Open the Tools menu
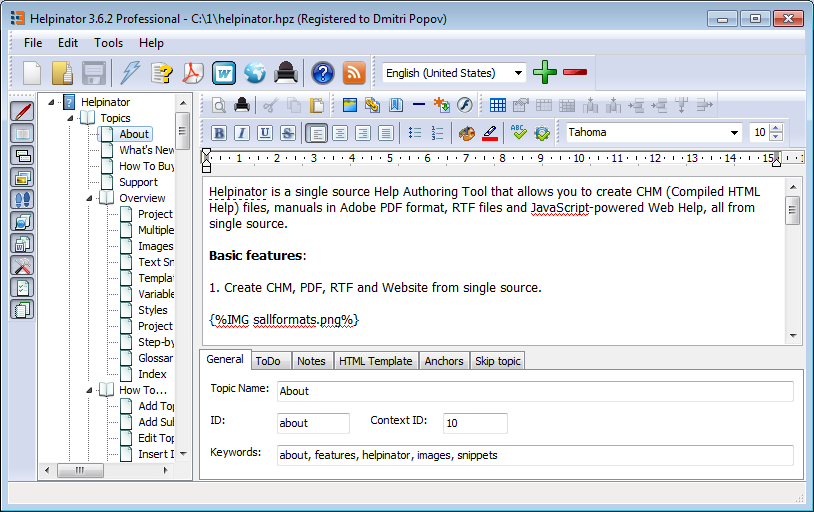 (x=108, y=43)
